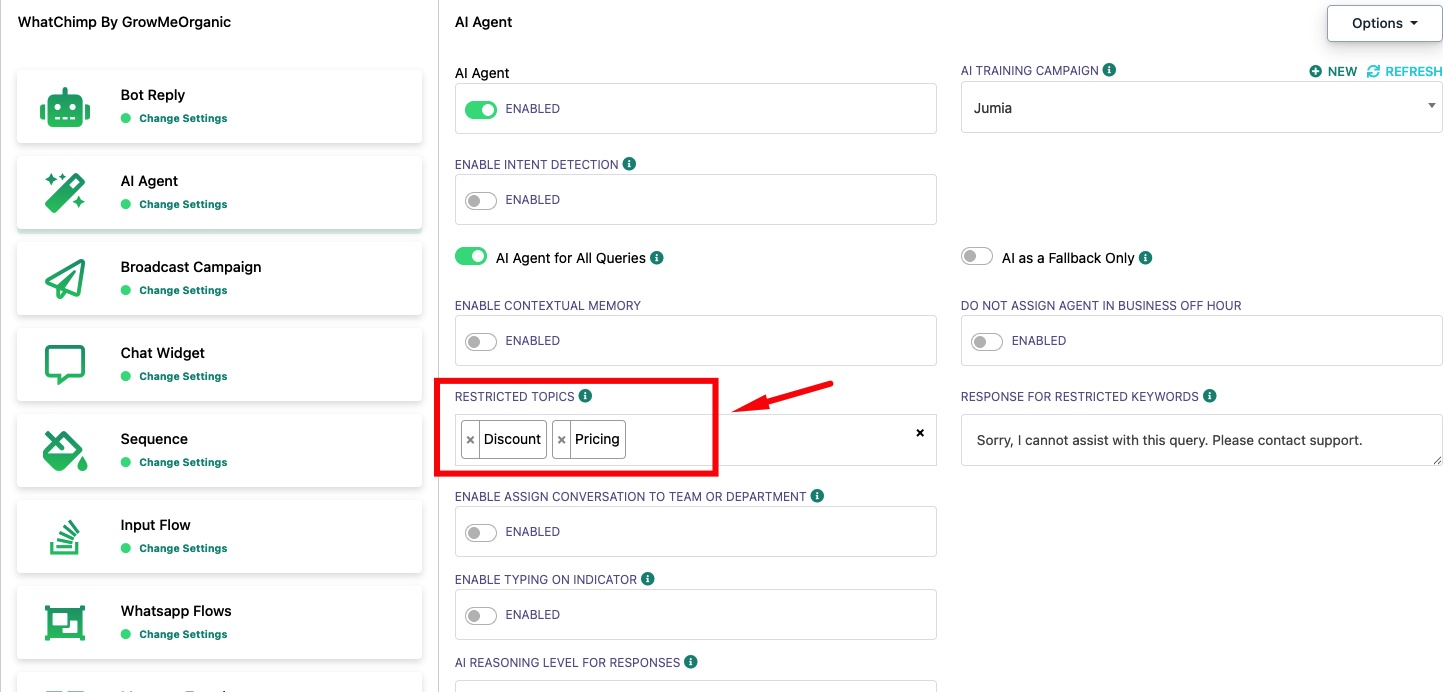The height and width of the screenshot is (692, 1443).
Task: Toggle Do Not Assign Agent in Off Hour
Action: coord(987,341)
